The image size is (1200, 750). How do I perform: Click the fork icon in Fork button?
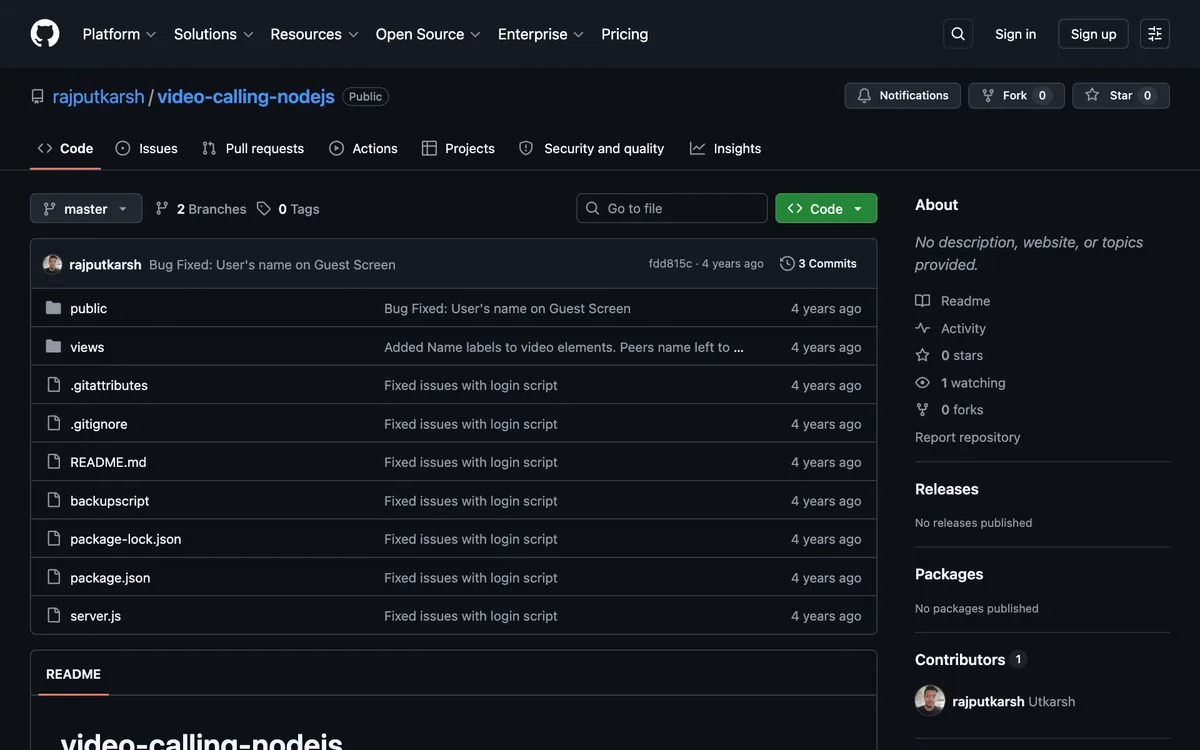(x=988, y=95)
